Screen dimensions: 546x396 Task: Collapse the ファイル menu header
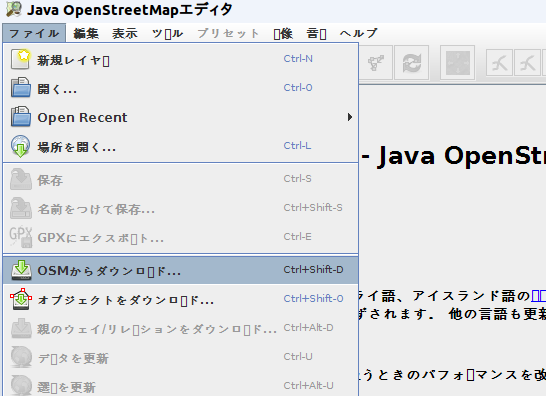(x=34, y=33)
